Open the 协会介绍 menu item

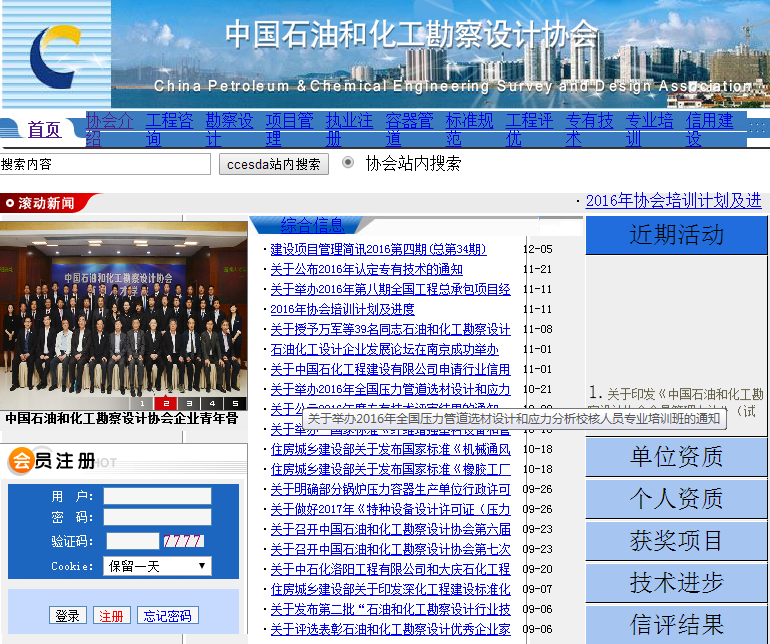[x=110, y=129]
